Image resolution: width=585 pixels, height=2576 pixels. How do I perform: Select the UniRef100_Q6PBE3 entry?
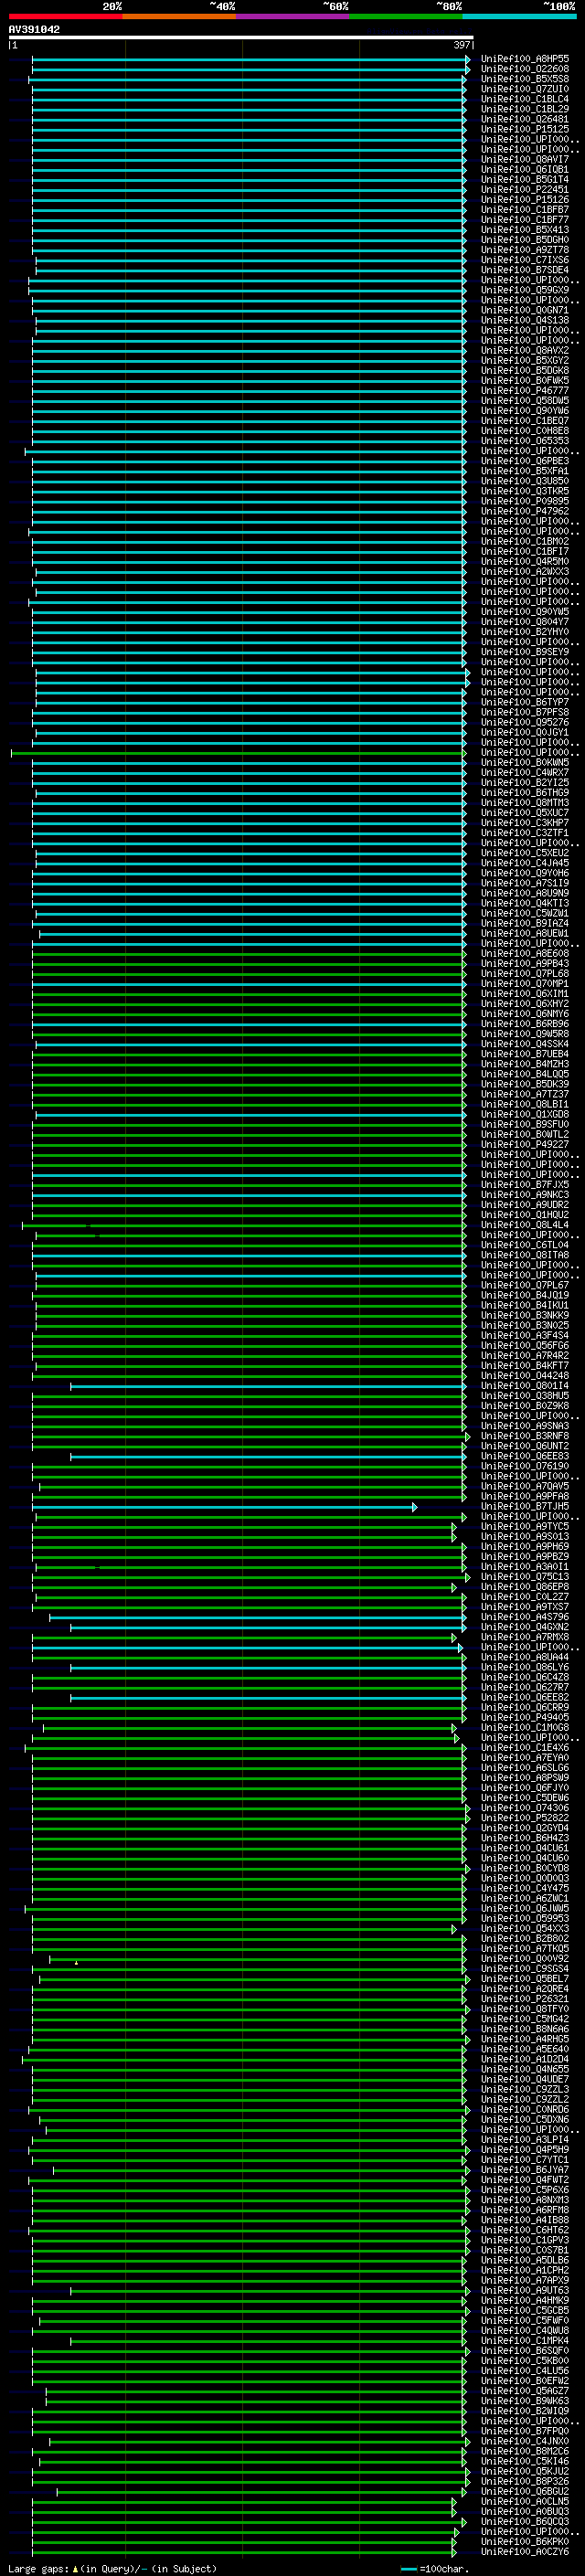coord(525,461)
